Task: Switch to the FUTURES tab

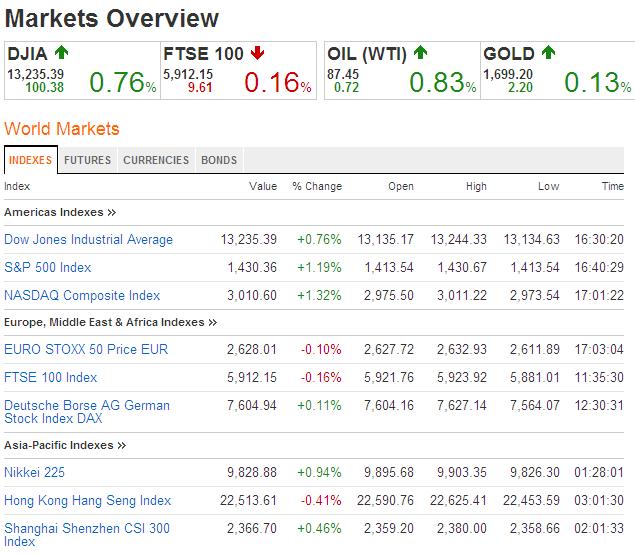Action: (x=87, y=160)
